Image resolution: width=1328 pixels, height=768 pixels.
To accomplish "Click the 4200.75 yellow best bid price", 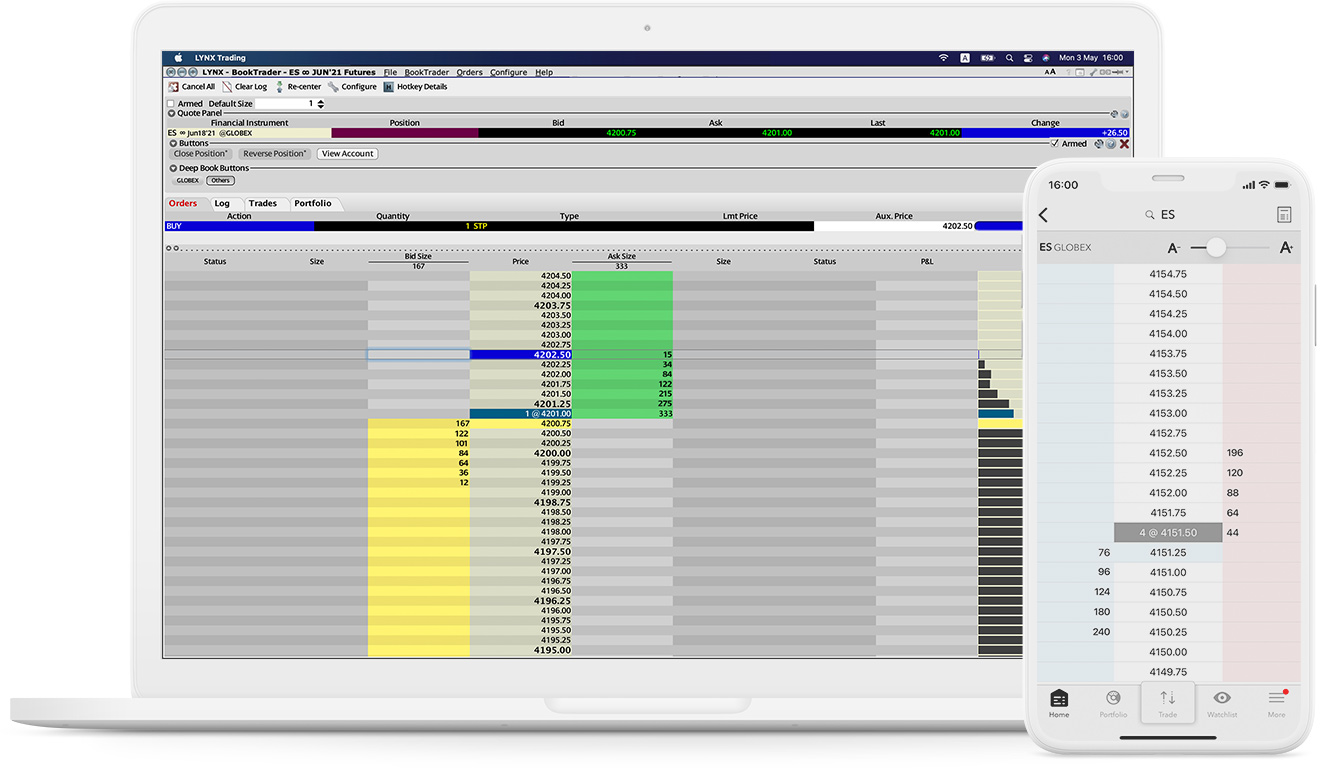I will [521, 423].
